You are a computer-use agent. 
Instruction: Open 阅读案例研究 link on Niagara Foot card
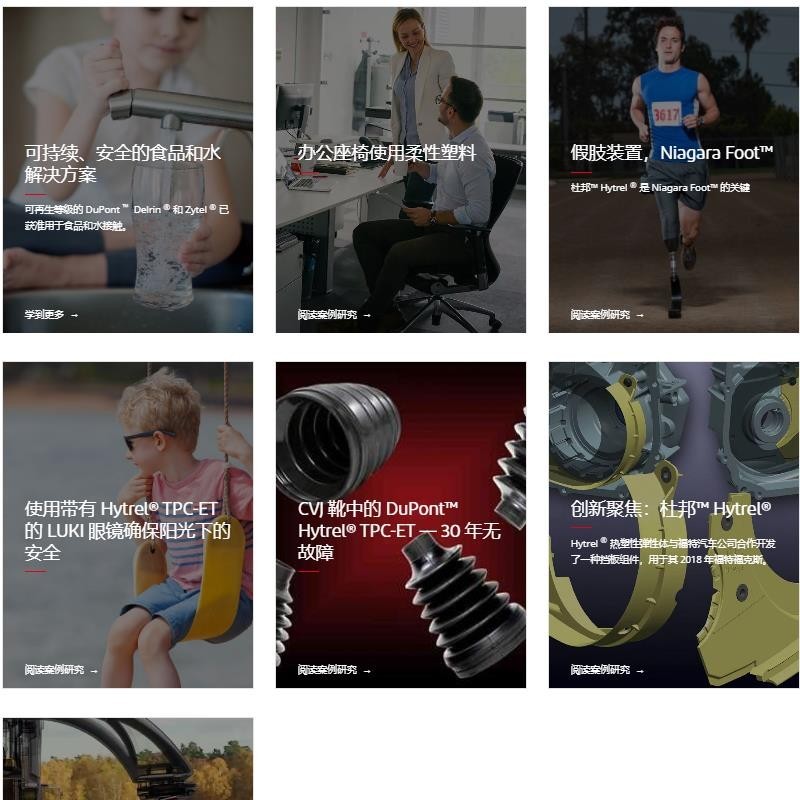[x=600, y=314]
